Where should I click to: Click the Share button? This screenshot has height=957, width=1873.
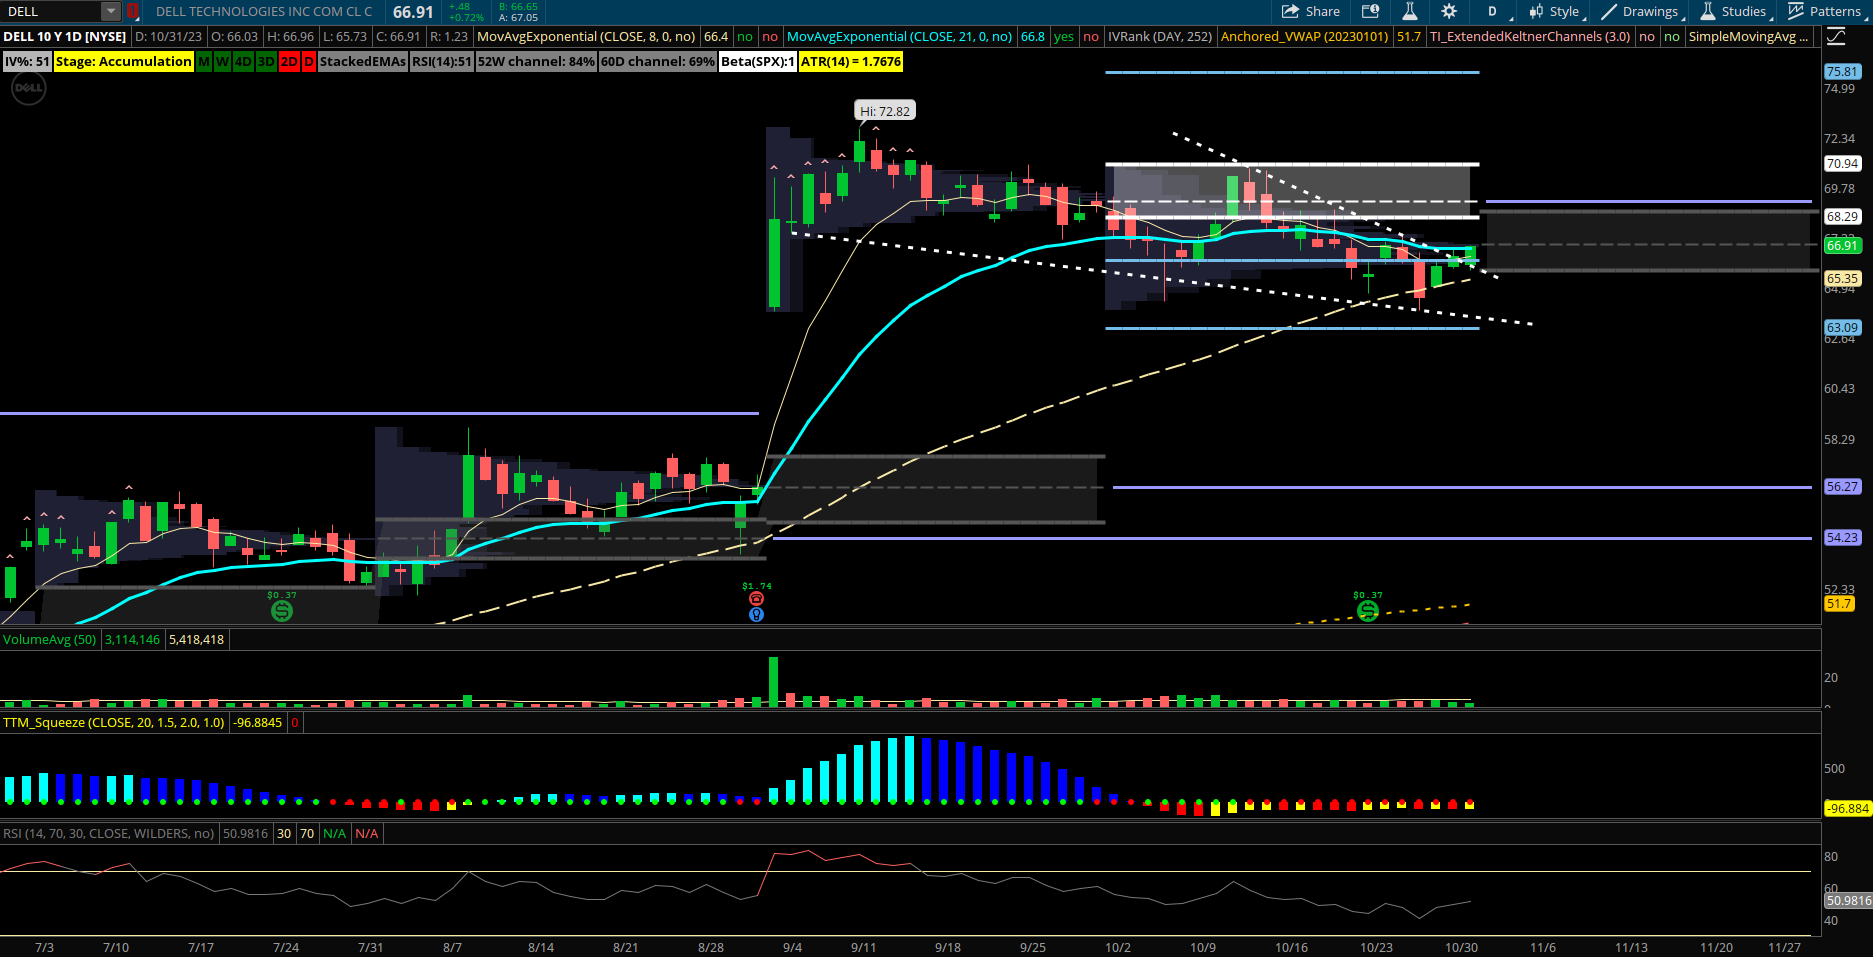coord(1311,12)
